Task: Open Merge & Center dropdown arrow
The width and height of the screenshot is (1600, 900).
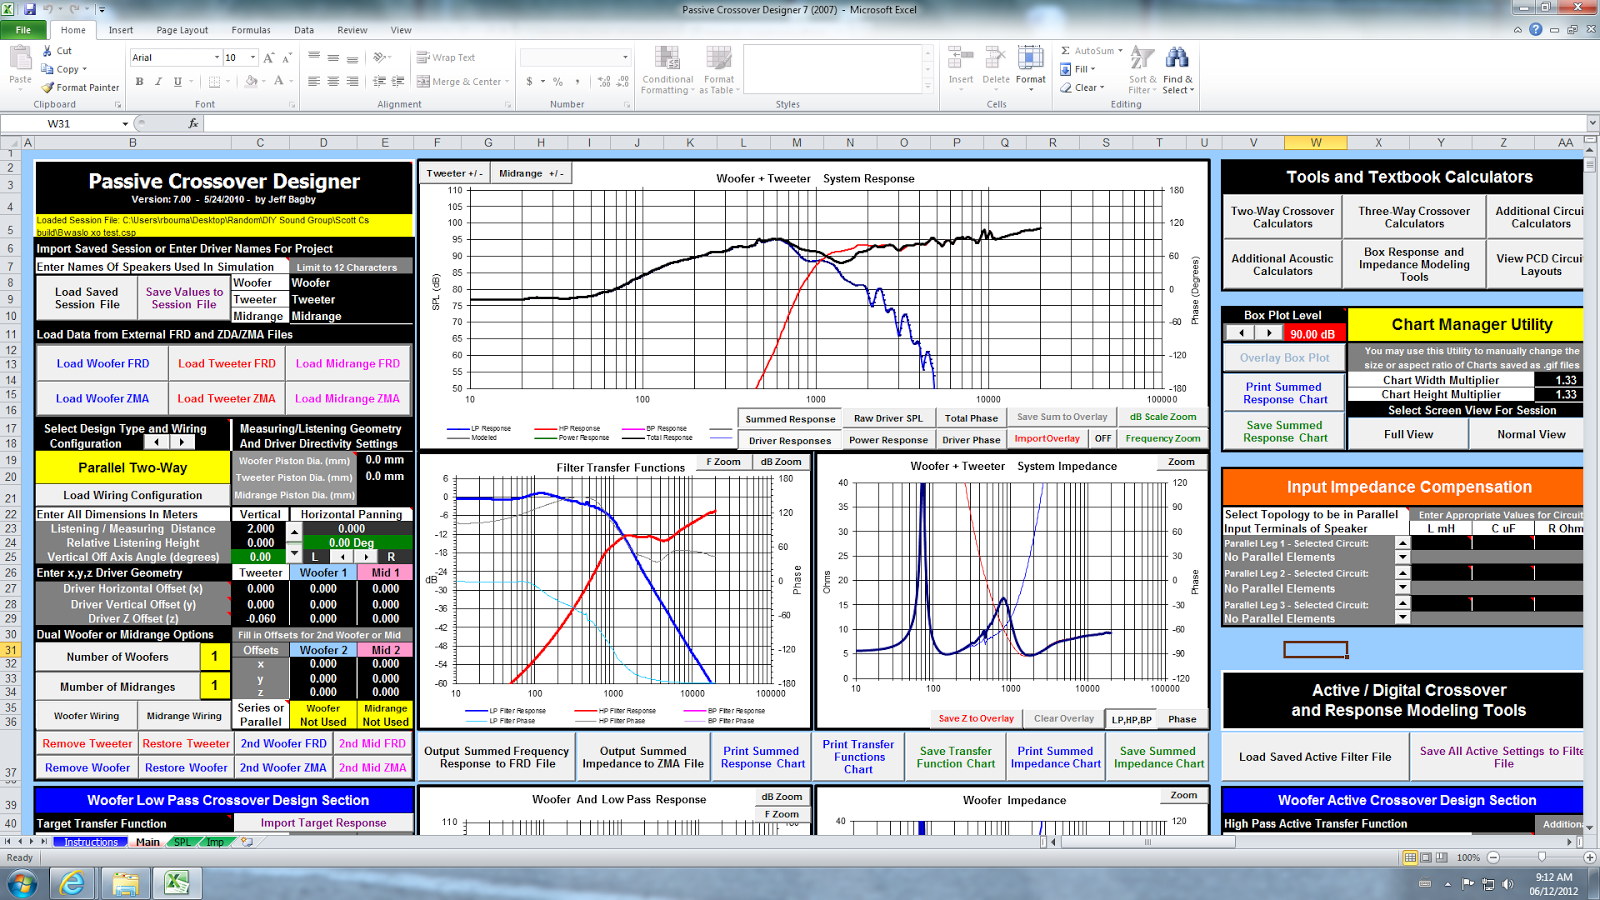Action: (x=508, y=81)
